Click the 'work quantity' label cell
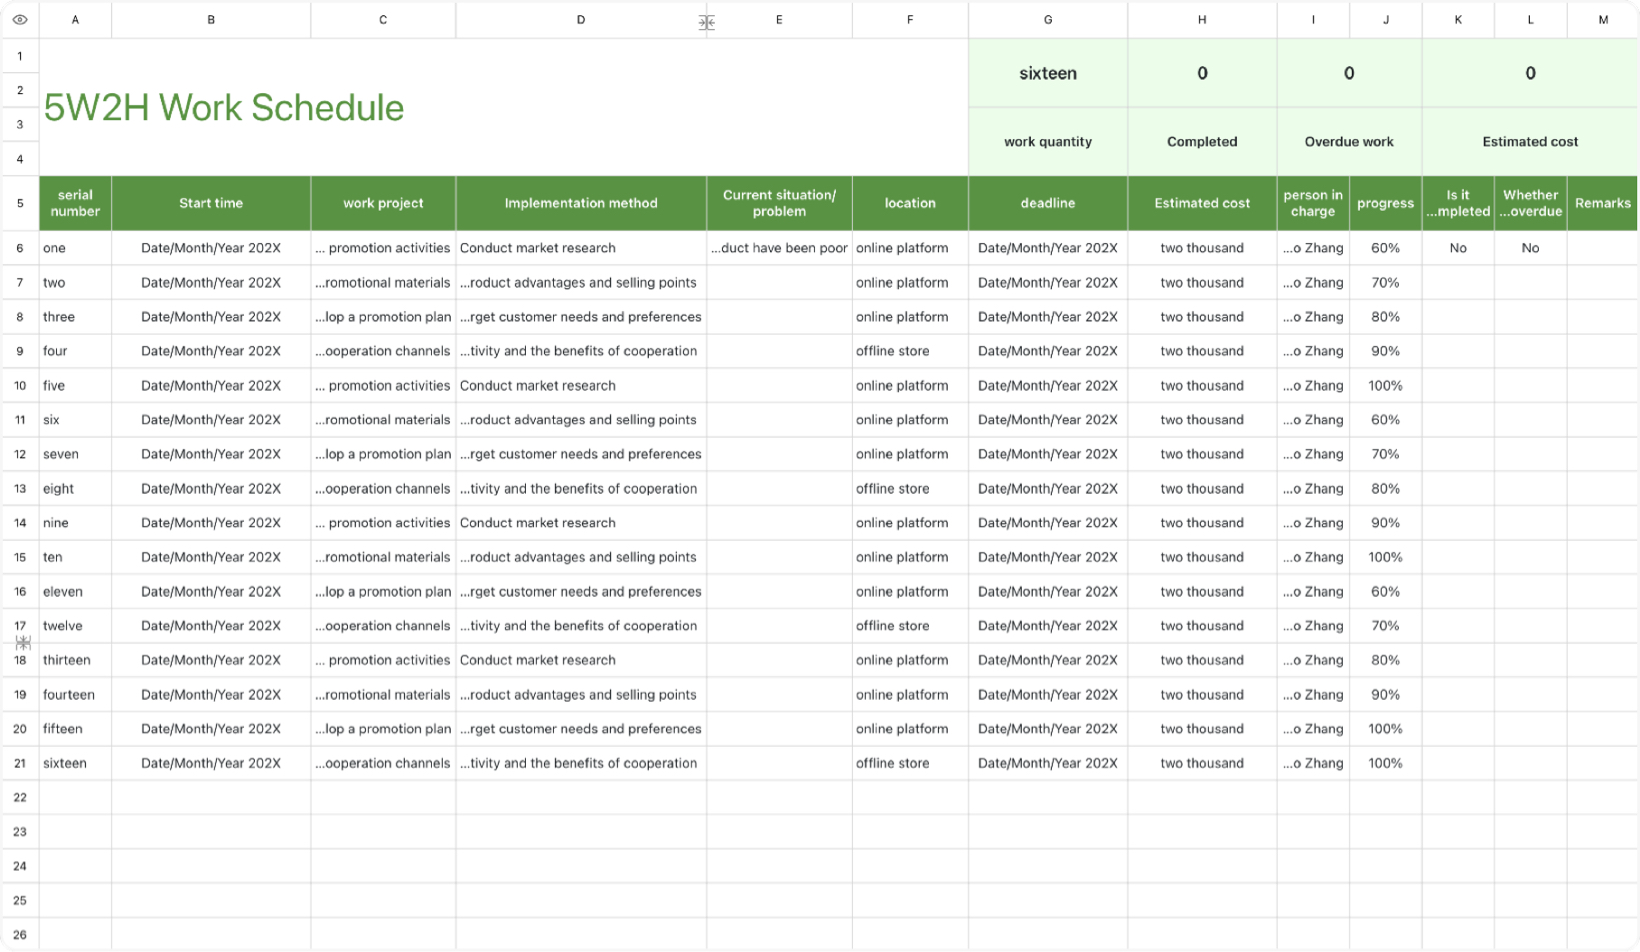 coord(1048,142)
